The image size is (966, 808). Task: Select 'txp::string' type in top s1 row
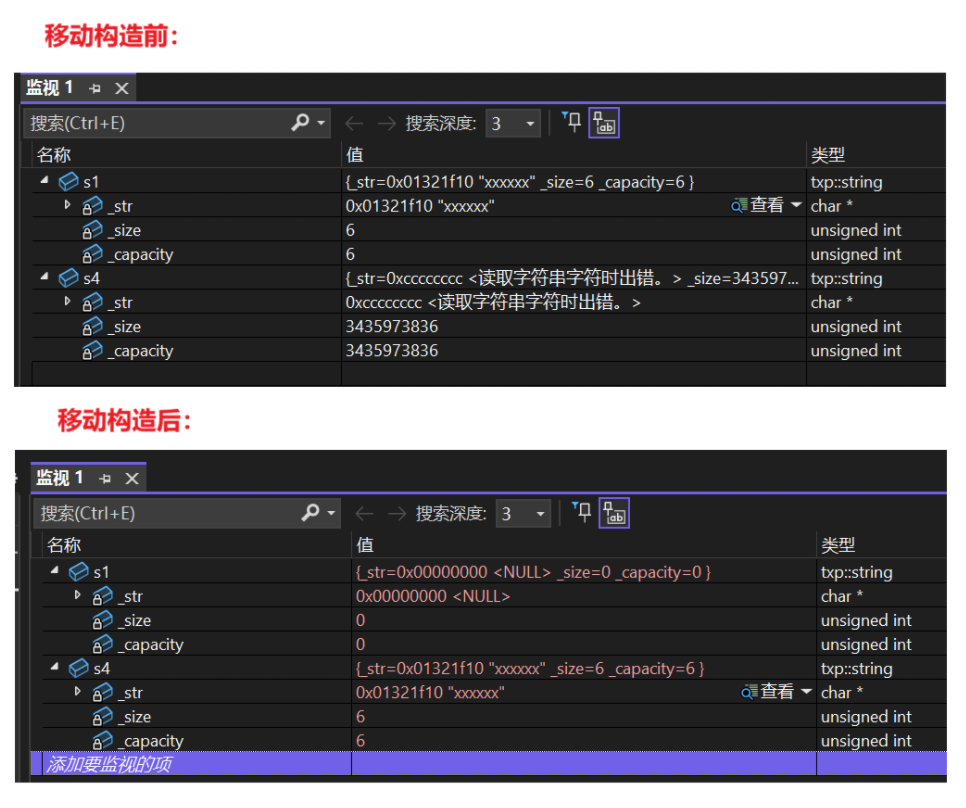tap(846, 182)
